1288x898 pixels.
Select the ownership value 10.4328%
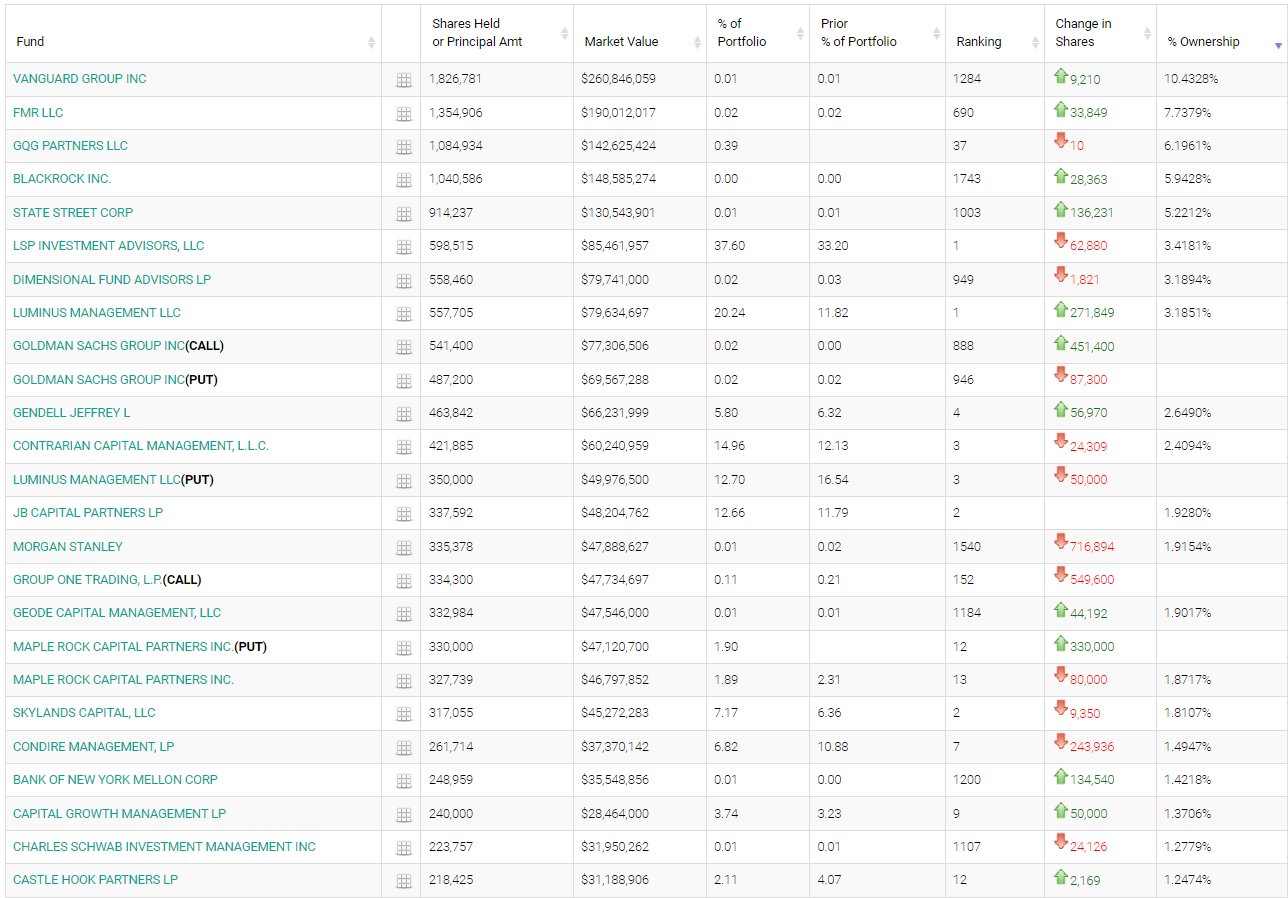[1191, 79]
